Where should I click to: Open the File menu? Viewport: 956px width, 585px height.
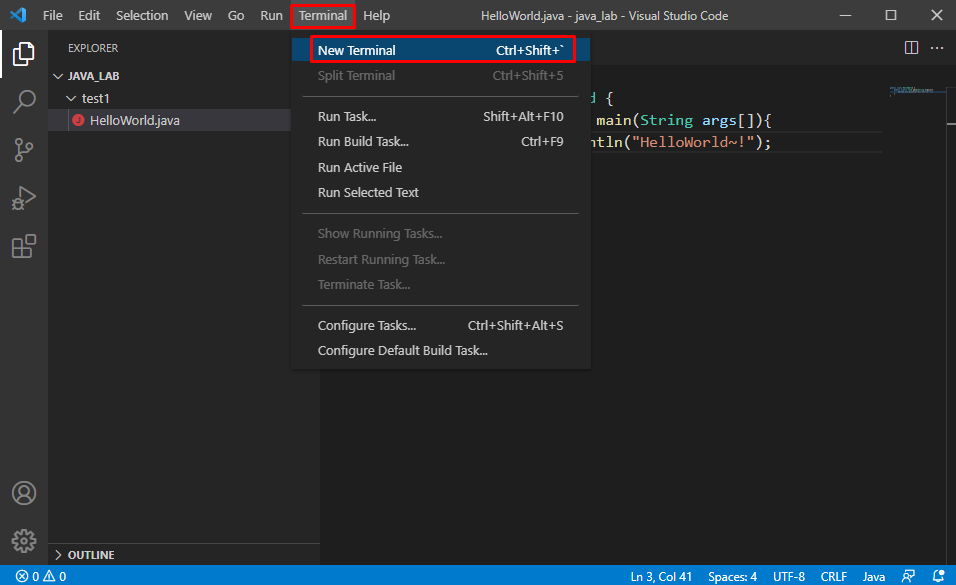[x=52, y=15]
